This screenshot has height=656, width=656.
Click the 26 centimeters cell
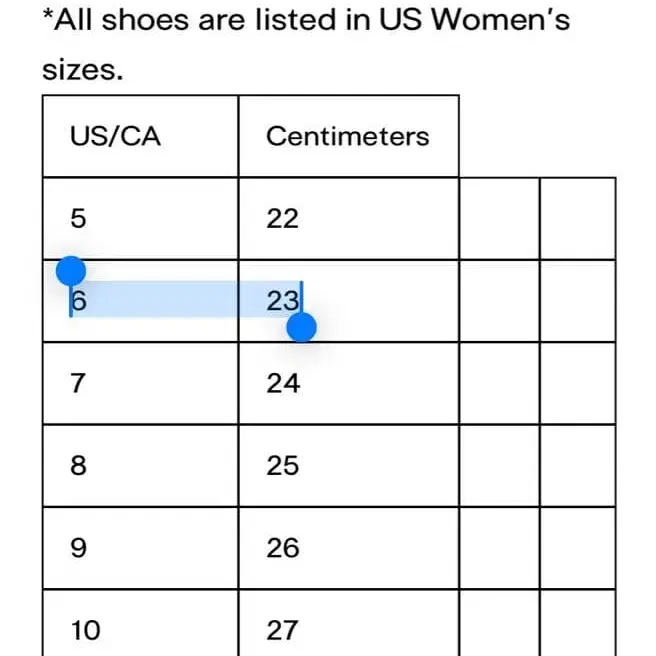348,548
